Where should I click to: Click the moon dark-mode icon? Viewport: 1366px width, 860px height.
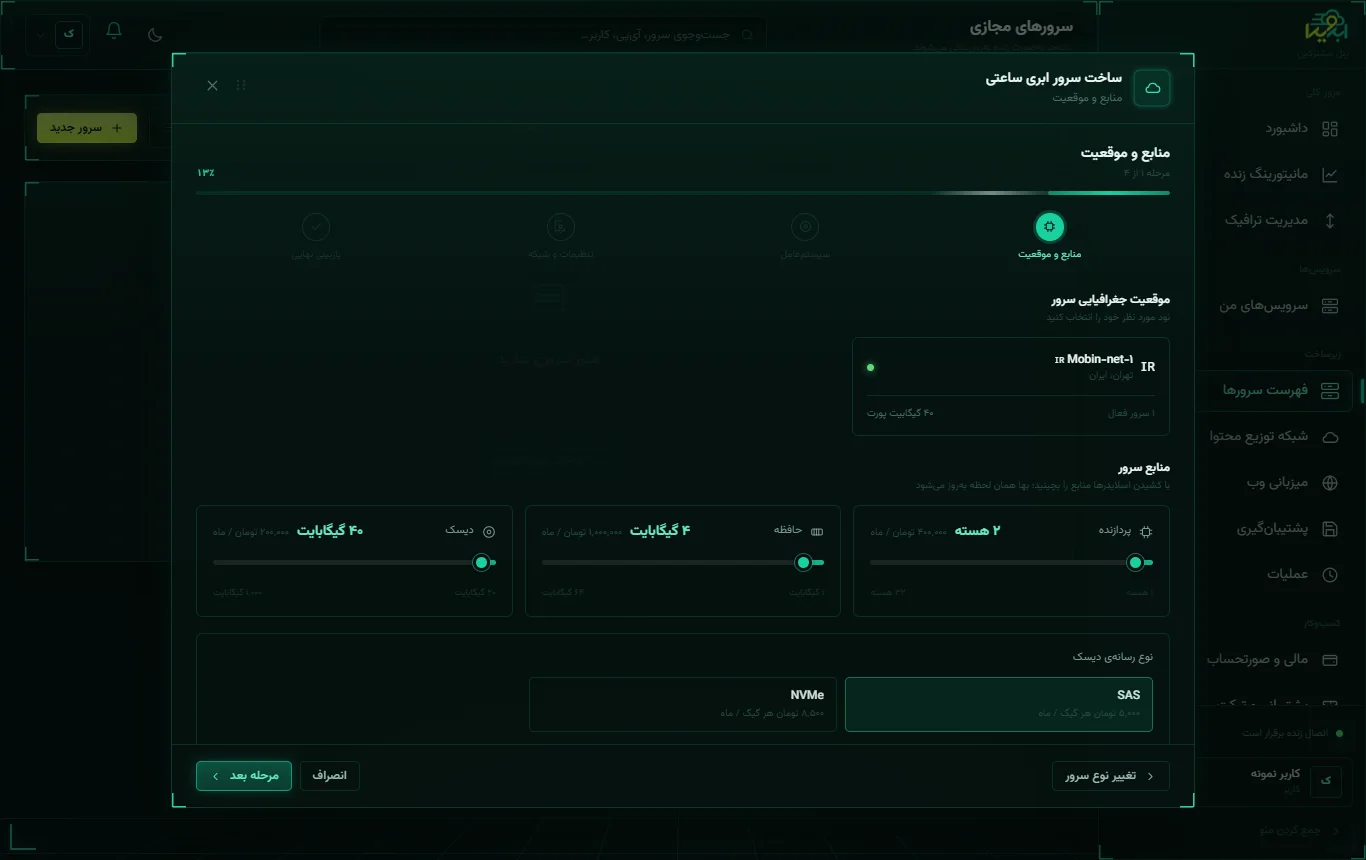tap(155, 34)
